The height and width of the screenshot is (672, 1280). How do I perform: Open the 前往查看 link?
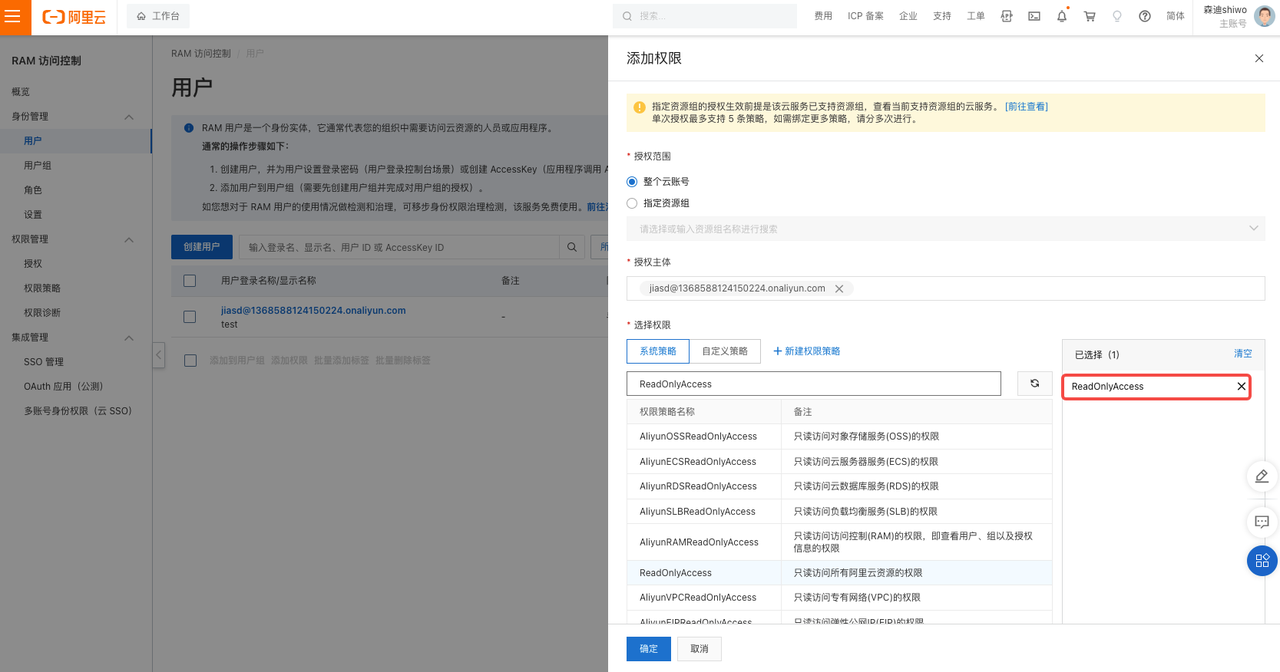coord(1027,106)
